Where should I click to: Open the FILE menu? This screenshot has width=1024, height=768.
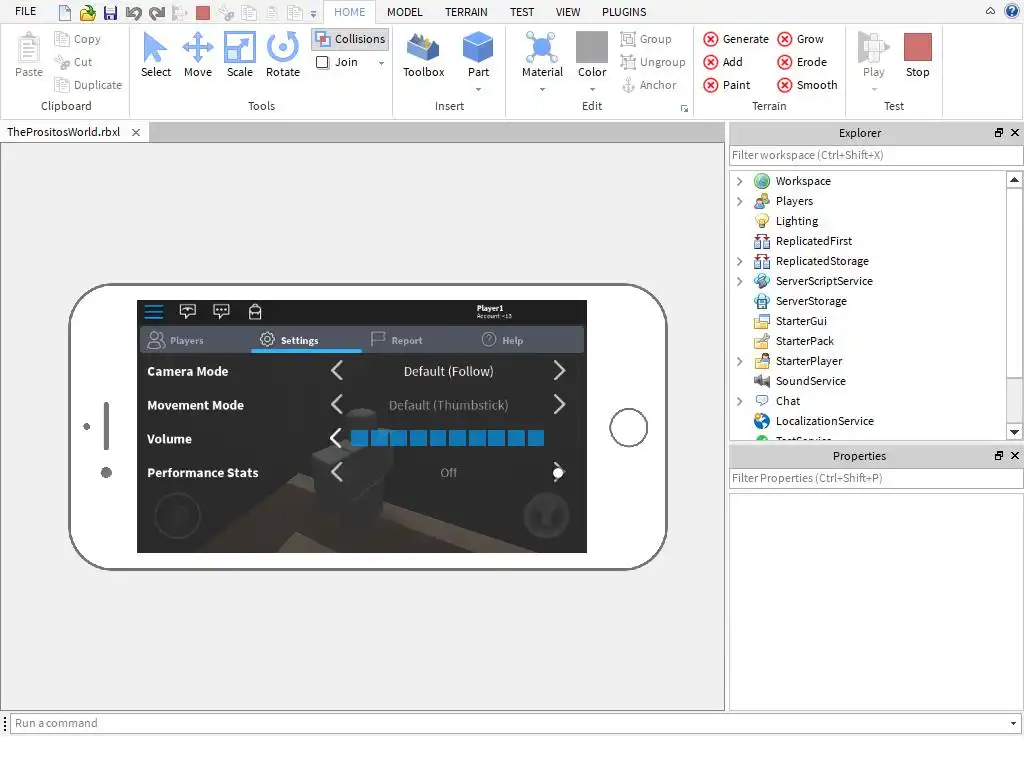[x=25, y=11]
